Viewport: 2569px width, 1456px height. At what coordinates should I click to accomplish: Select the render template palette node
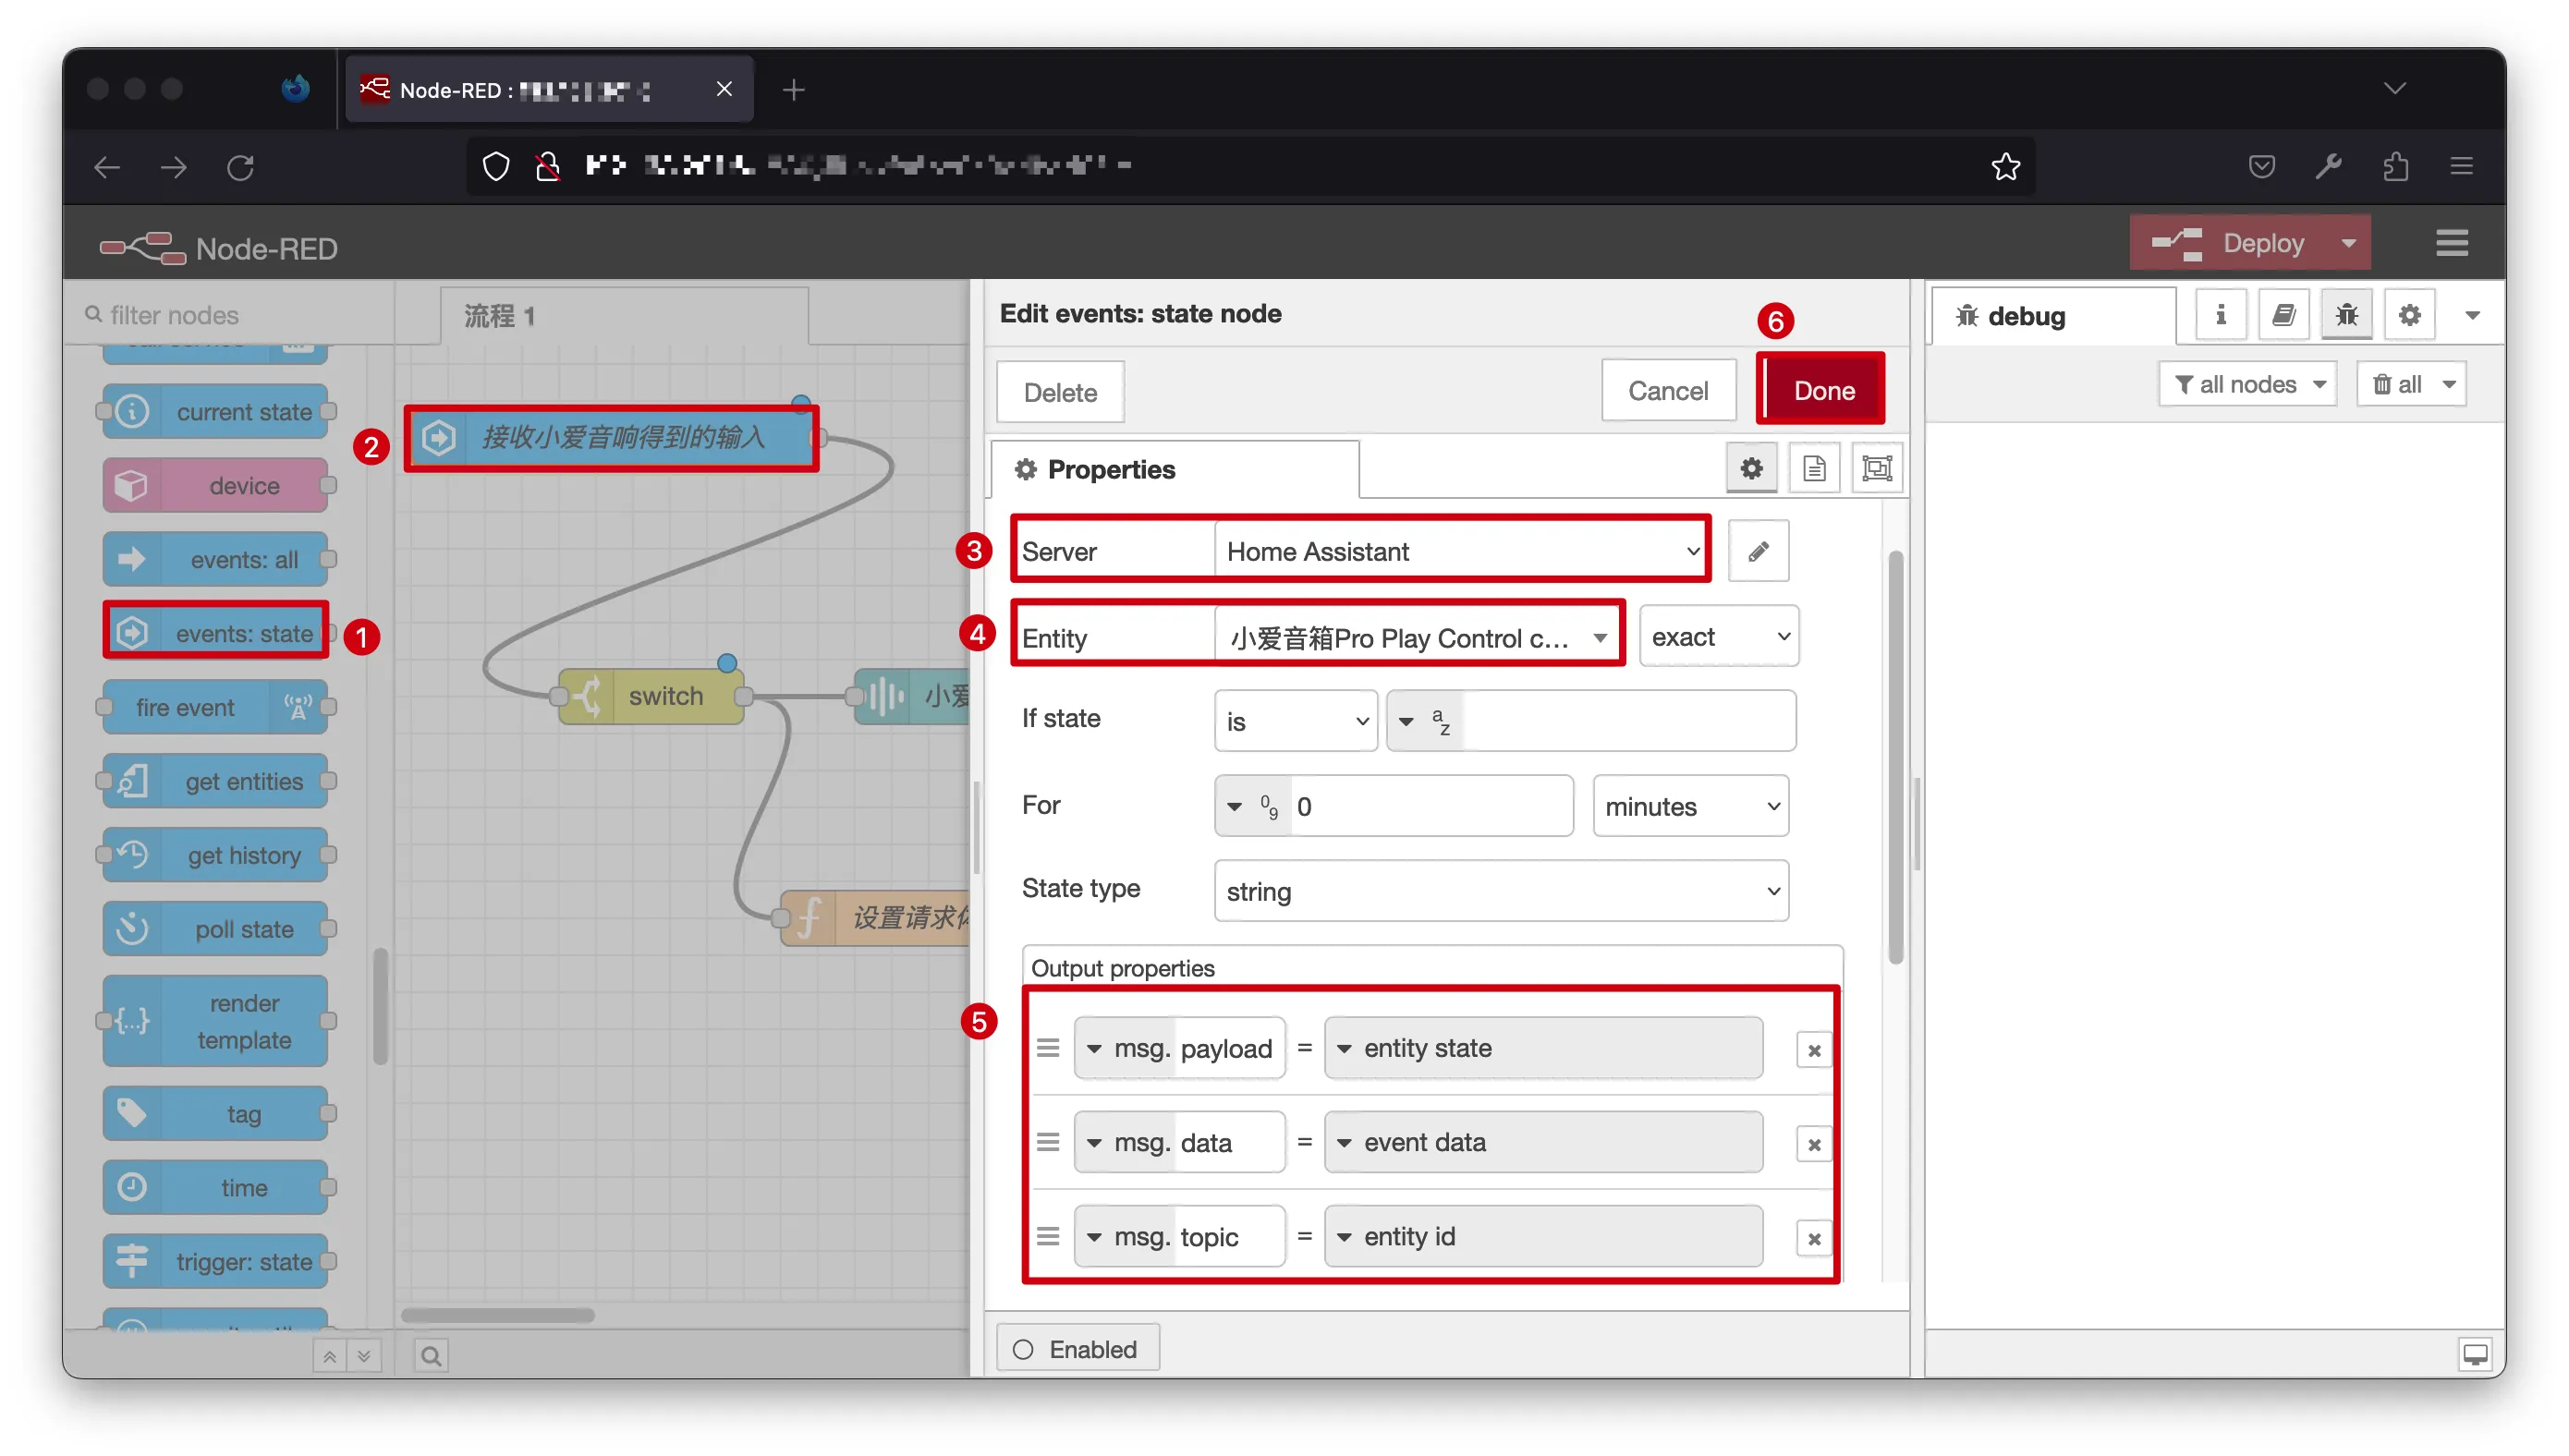pyautogui.click(x=216, y=1021)
